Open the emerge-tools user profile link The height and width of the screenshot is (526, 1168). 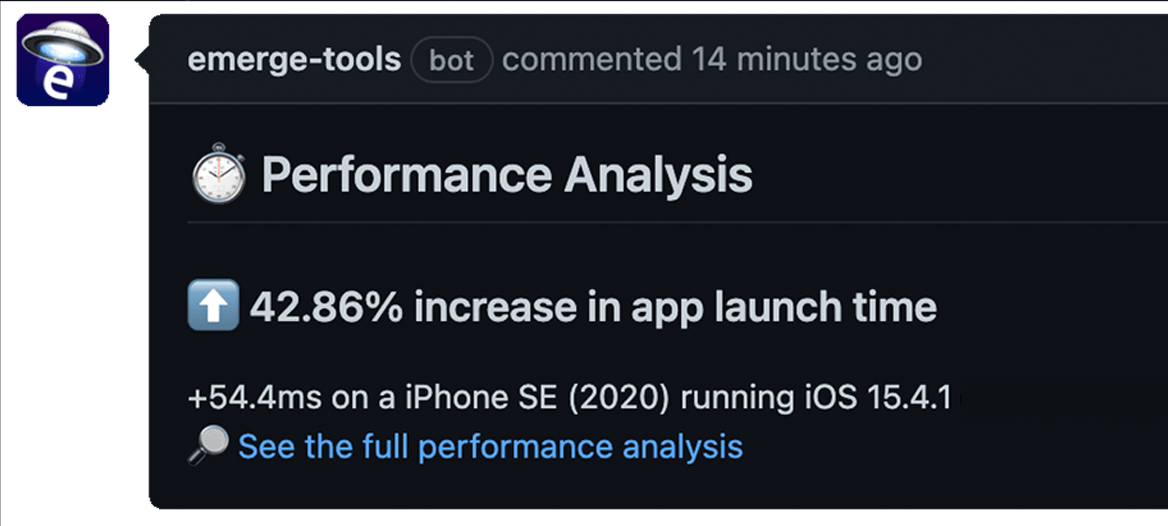click(x=294, y=60)
